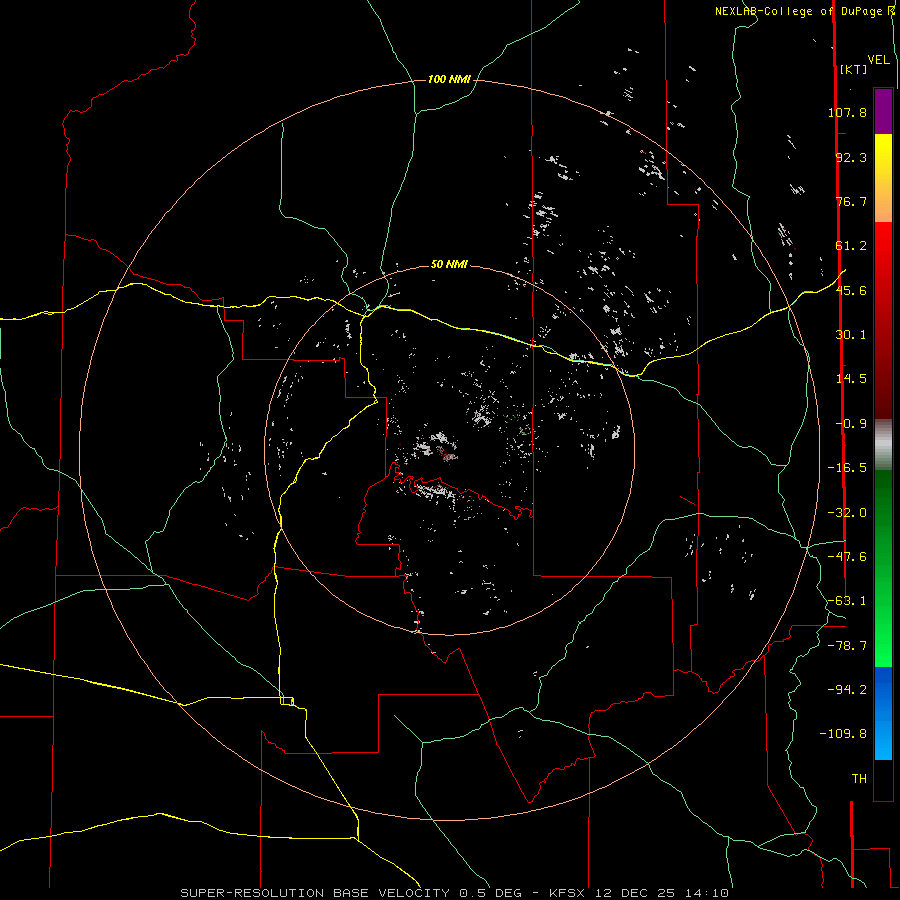Click the SUPER-RESOLUTION BASE VELOCITY caption text

315,893
